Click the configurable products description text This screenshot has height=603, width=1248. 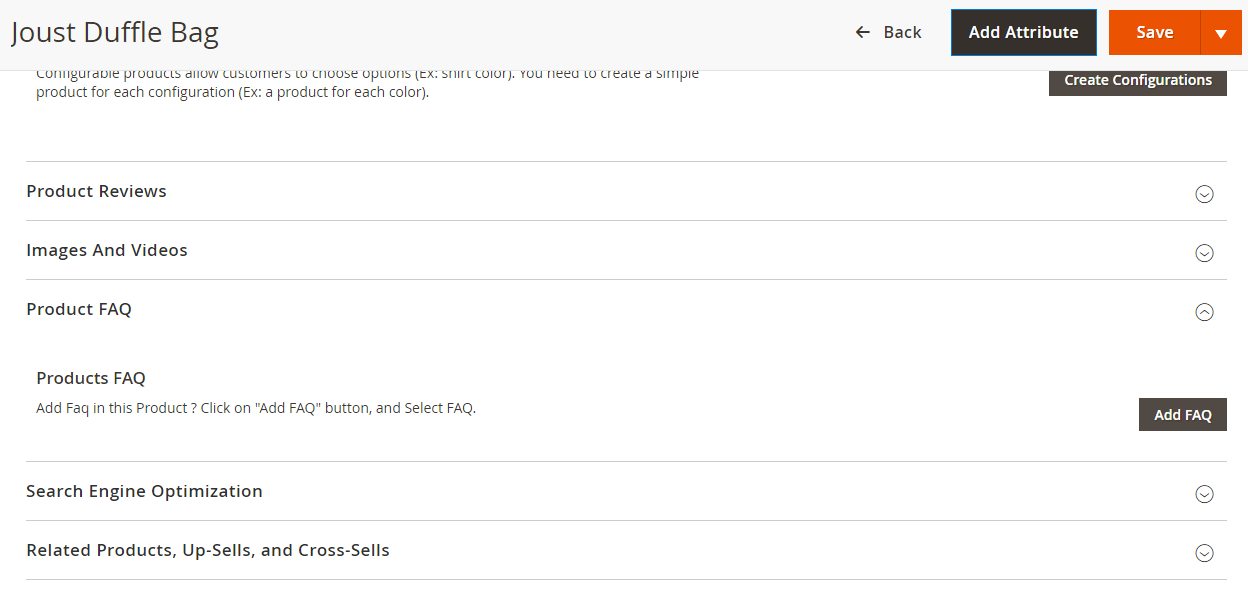tap(367, 84)
